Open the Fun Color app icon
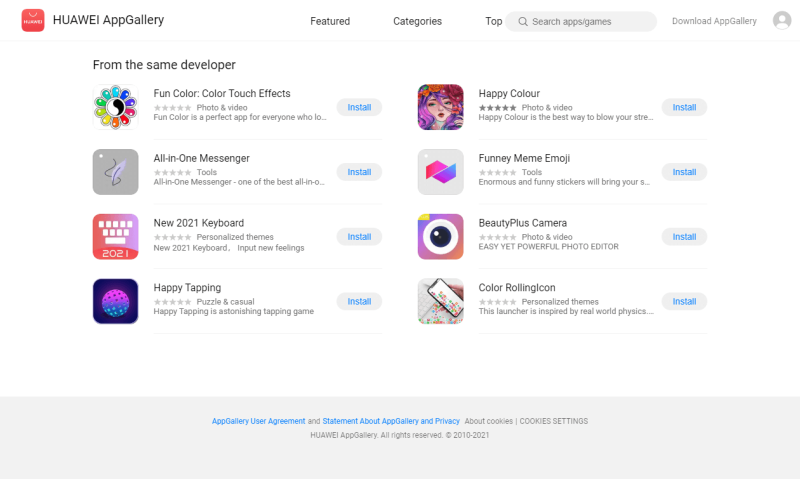Image resolution: width=800 pixels, height=479 pixels. (115, 107)
